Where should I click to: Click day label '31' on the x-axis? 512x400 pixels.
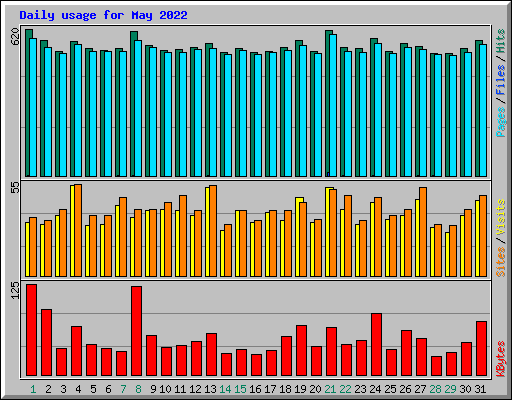480,389
